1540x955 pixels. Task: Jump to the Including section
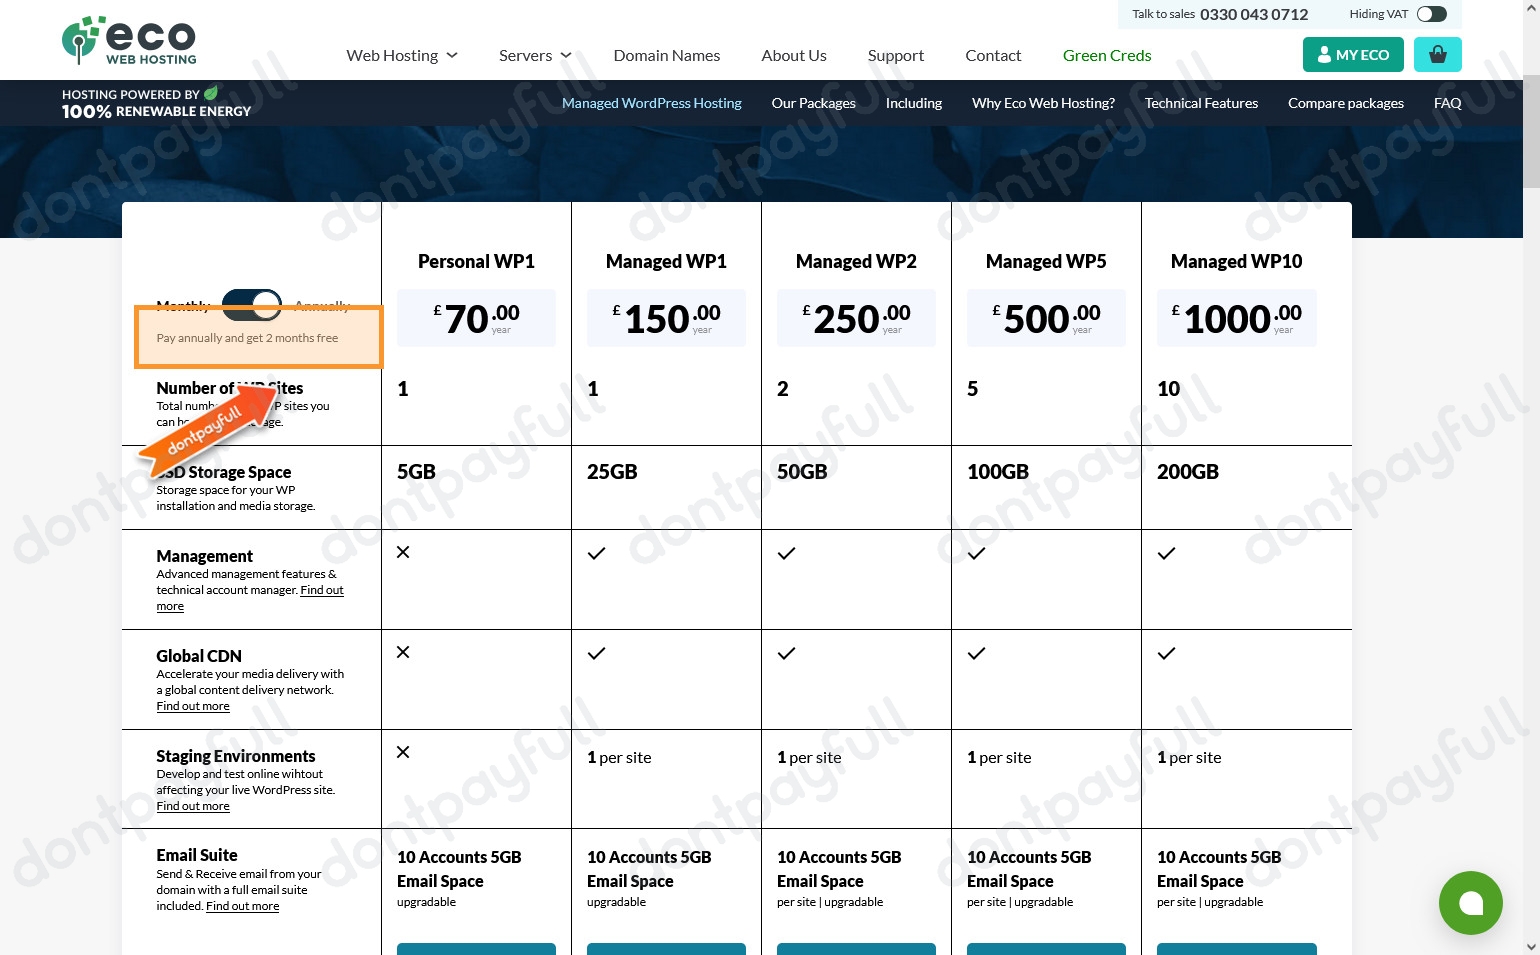pyautogui.click(x=914, y=103)
